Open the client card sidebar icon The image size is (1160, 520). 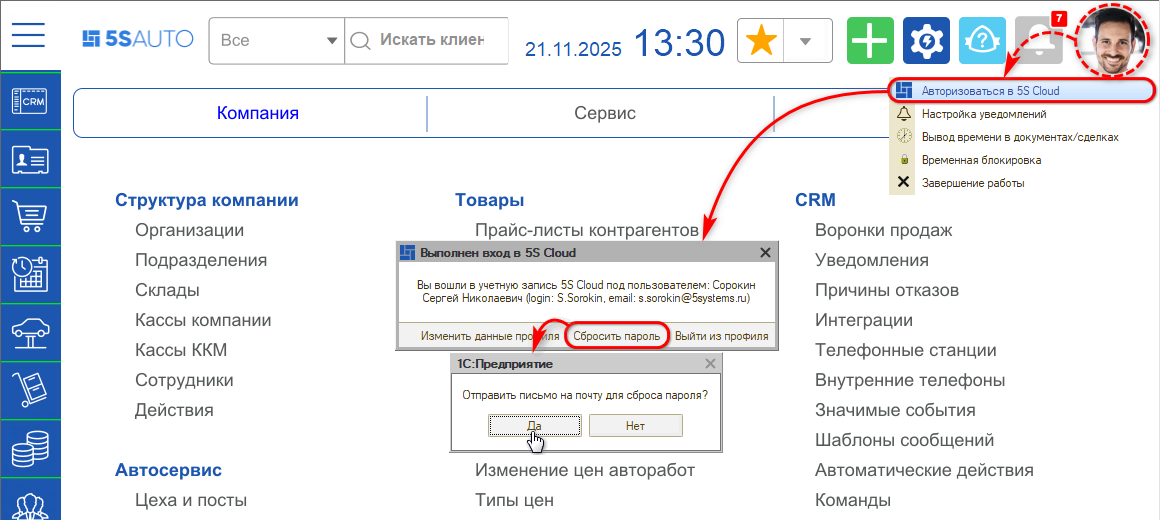pos(30,160)
